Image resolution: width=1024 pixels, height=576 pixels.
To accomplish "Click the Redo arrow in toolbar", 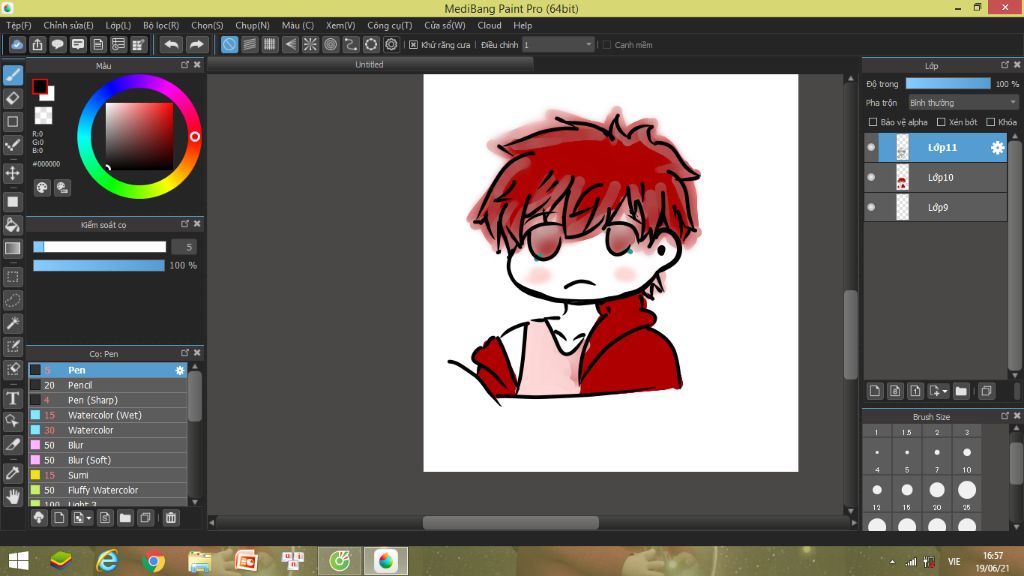I will point(196,44).
